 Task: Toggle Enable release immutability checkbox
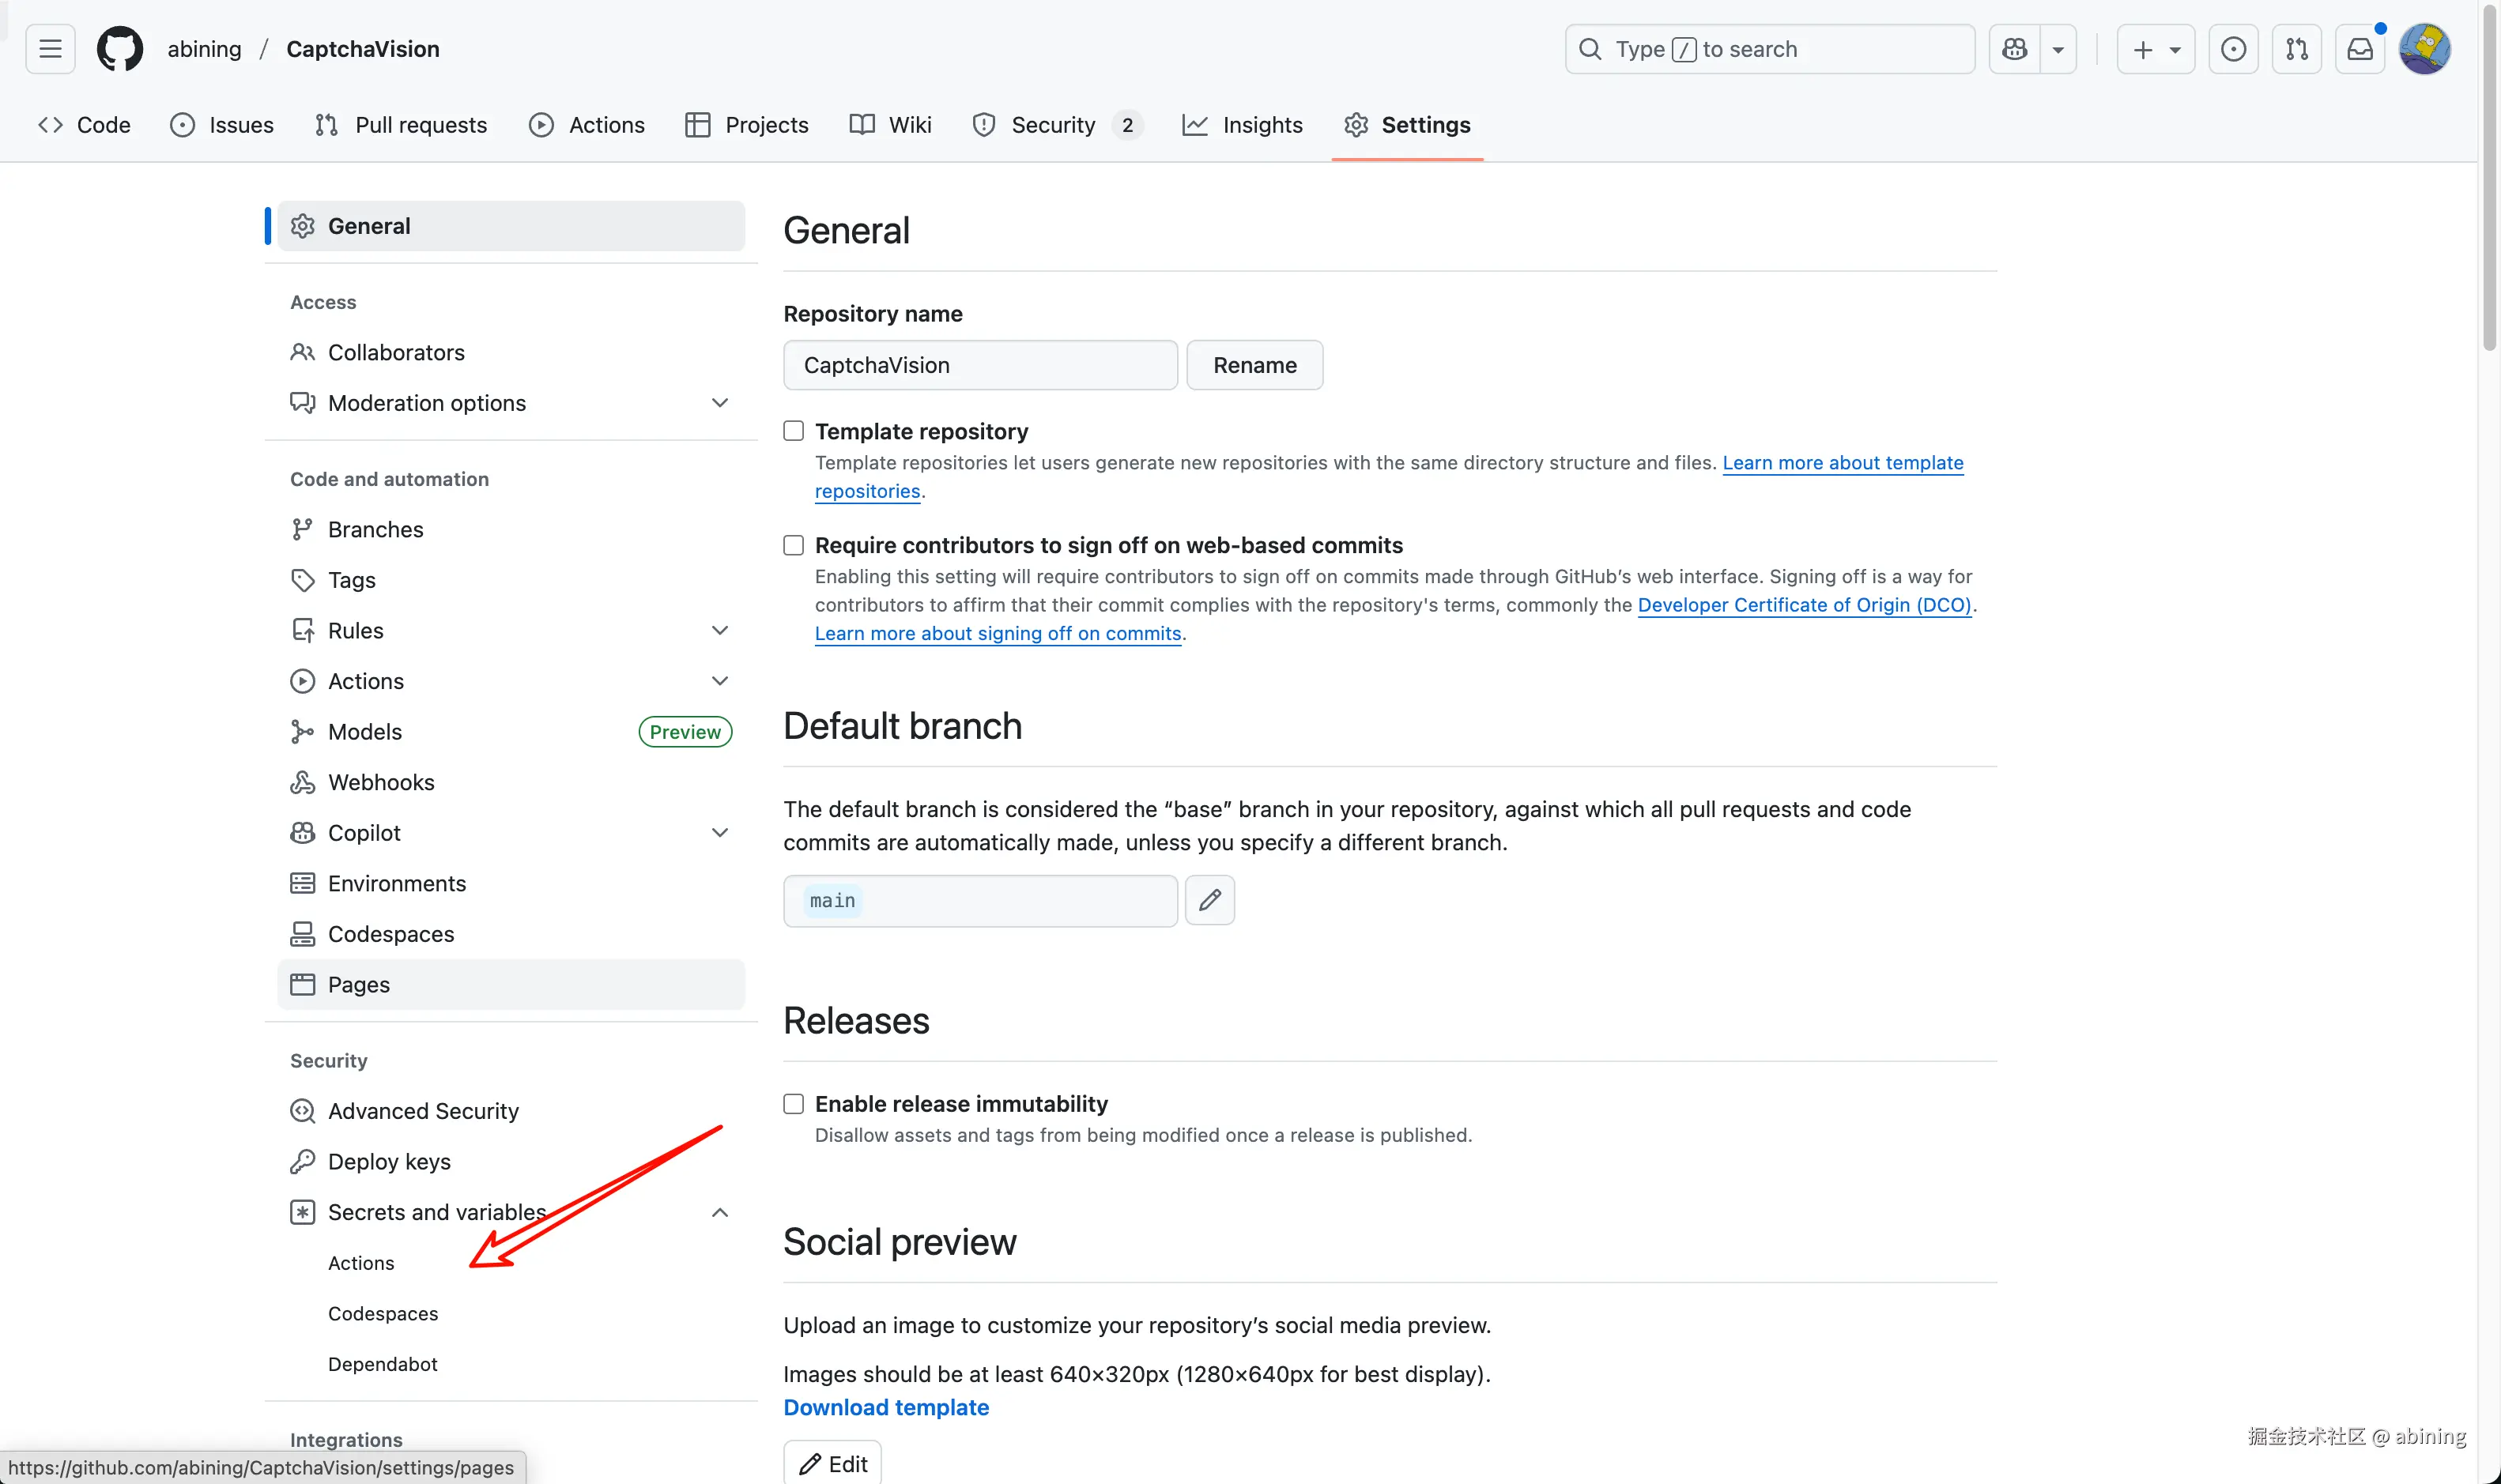coord(793,1104)
